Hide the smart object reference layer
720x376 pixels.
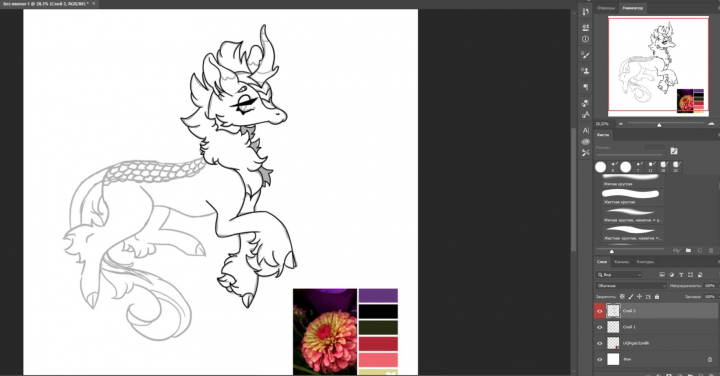click(599, 343)
